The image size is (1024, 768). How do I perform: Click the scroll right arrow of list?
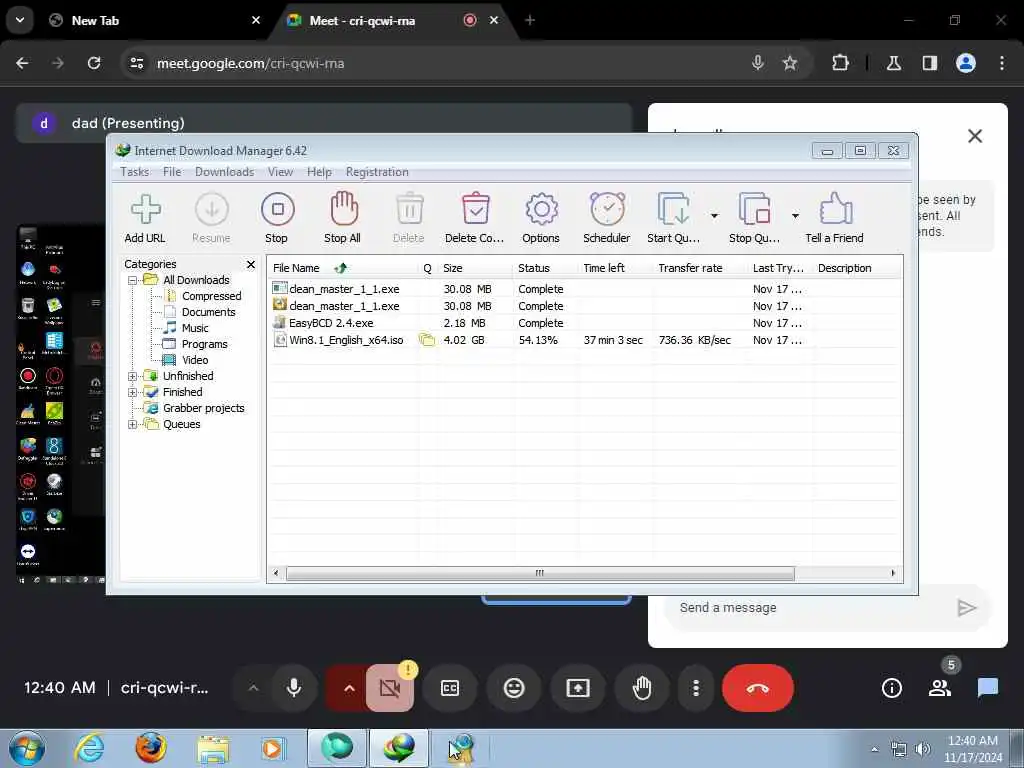pyautogui.click(x=893, y=573)
